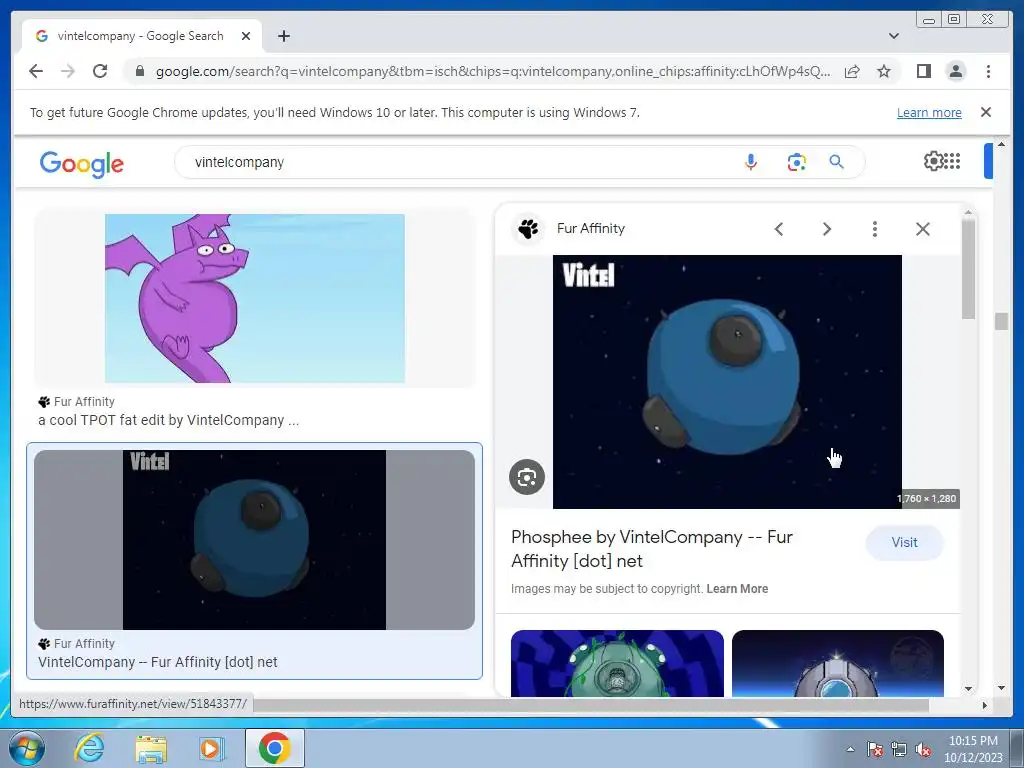Open Google quick settings gear
The width and height of the screenshot is (1024, 768).
[933, 161]
